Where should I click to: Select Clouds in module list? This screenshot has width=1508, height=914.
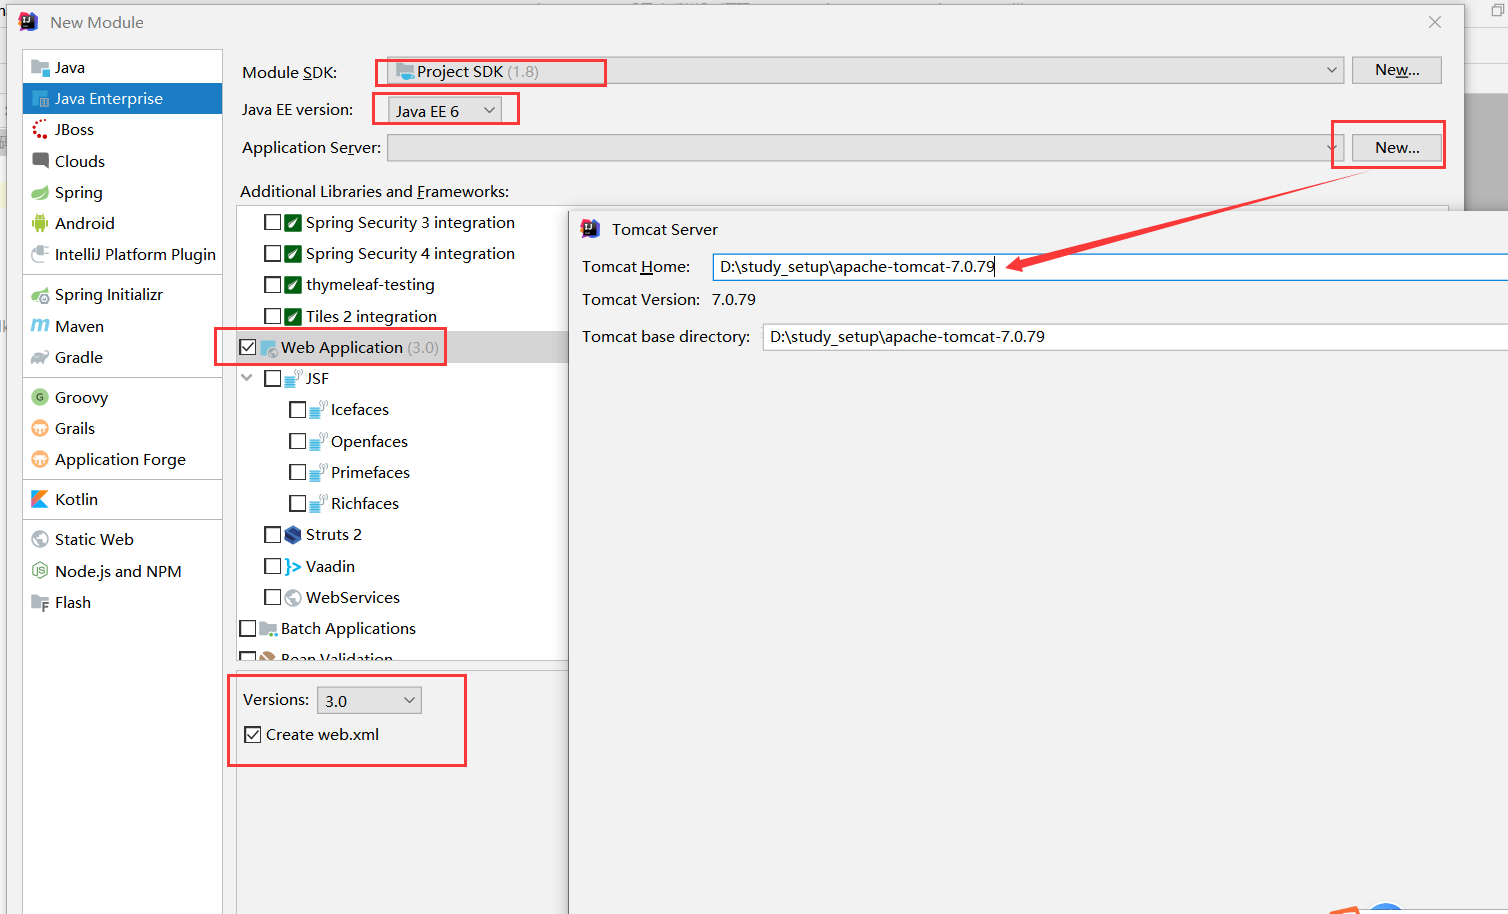[x=122, y=161]
